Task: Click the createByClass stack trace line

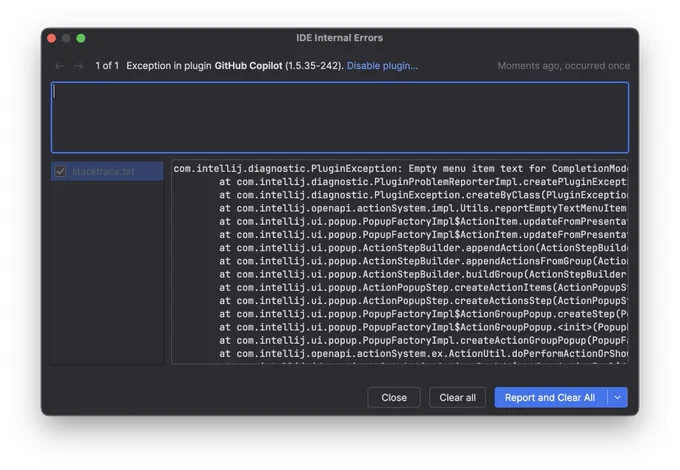Action: click(423, 195)
